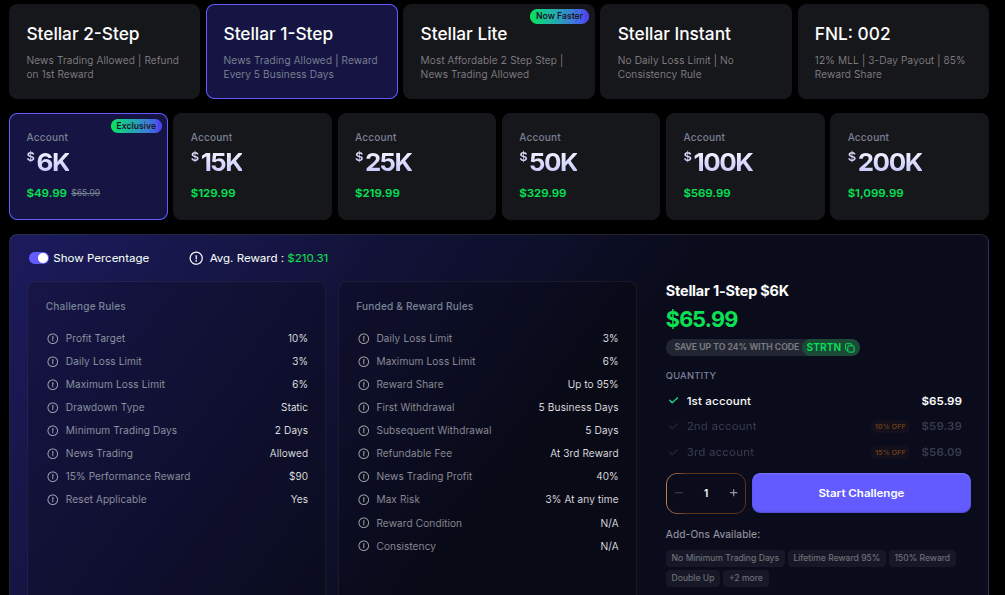Click info icon beside Maximum Loss Limit in Funded rules

point(363,362)
